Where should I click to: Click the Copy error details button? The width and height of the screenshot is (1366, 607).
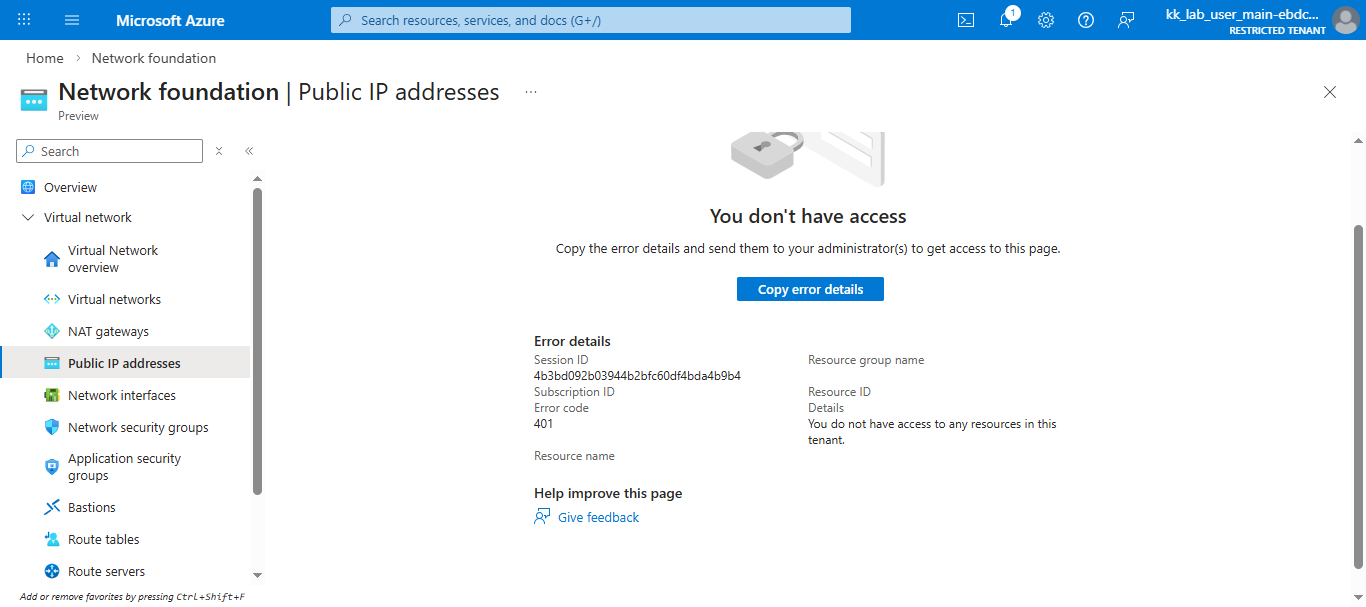pos(810,289)
